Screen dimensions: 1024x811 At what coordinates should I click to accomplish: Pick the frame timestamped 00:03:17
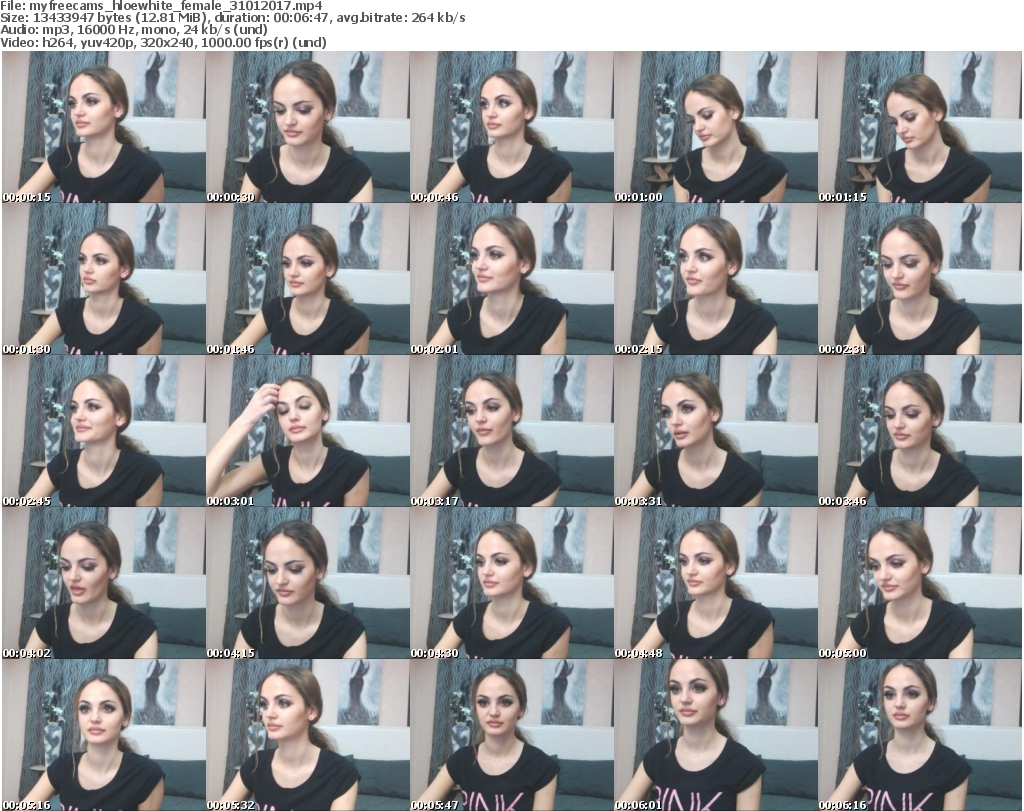tap(511, 431)
